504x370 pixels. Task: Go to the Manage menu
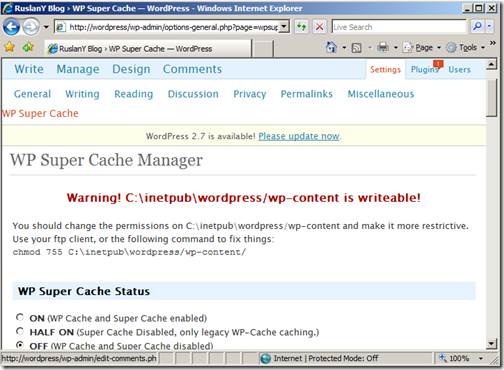[78, 69]
